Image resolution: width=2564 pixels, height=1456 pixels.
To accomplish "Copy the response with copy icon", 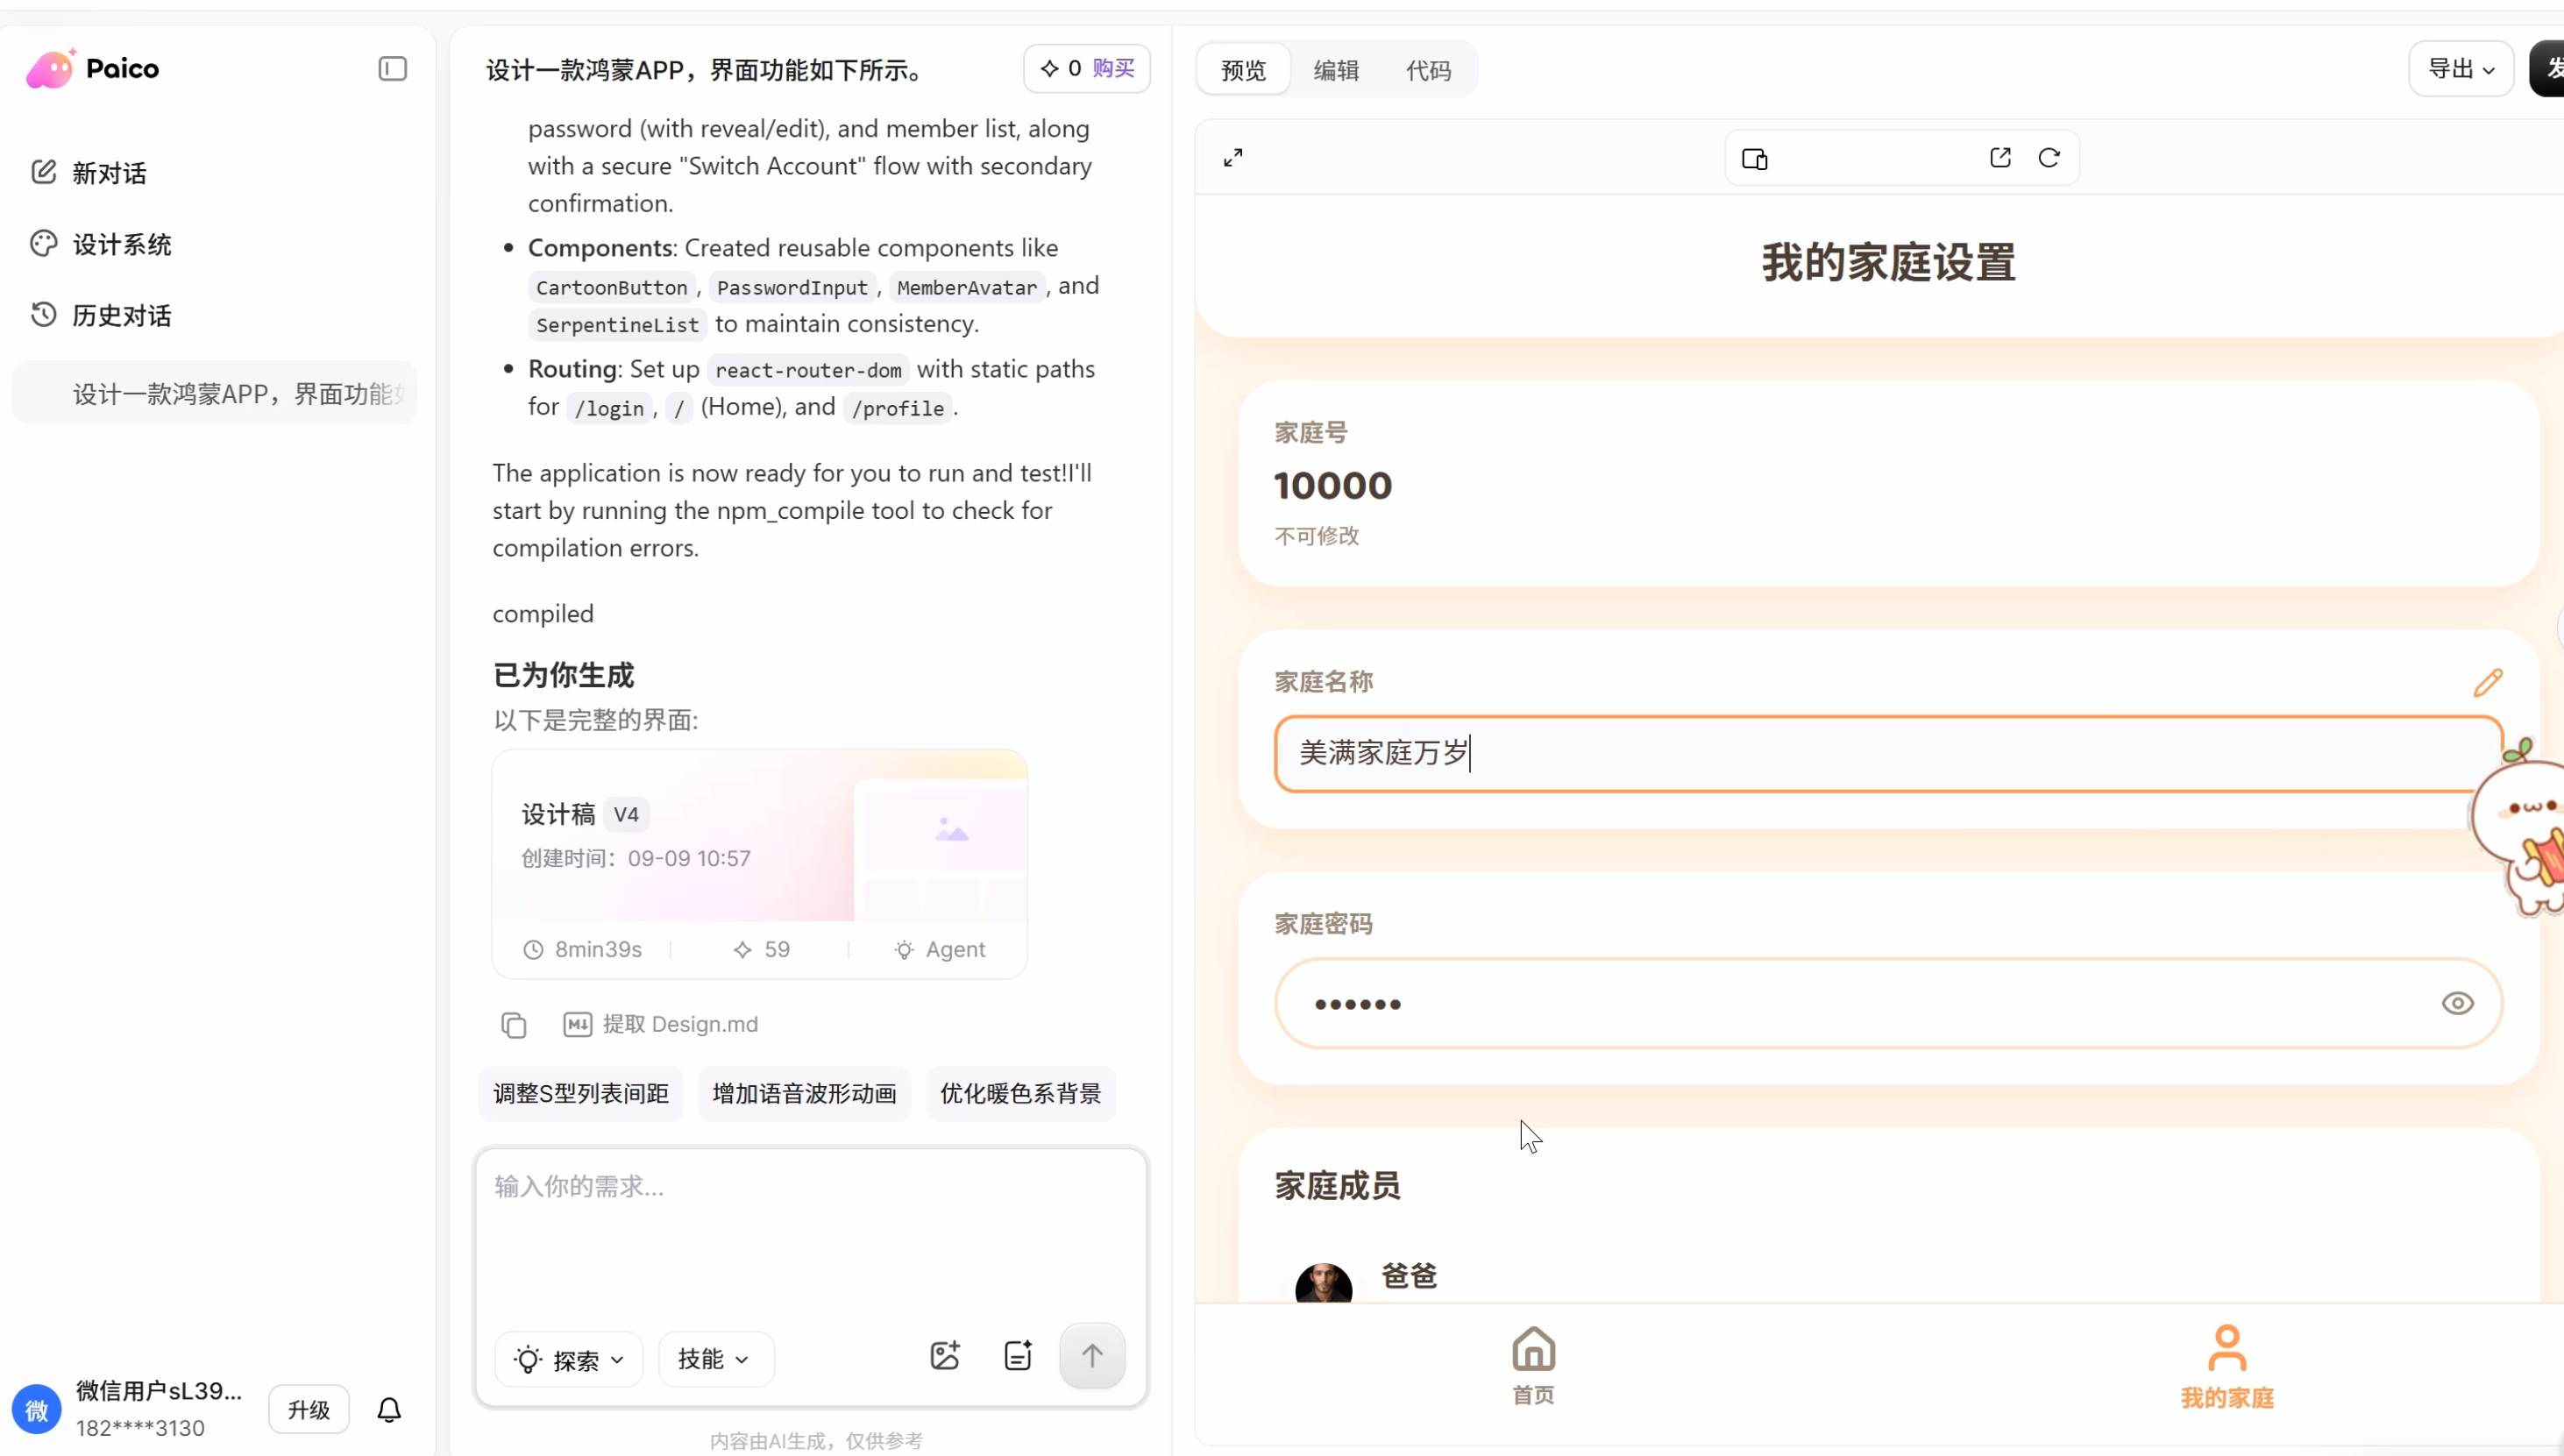I will click(x=513, y=1025).
